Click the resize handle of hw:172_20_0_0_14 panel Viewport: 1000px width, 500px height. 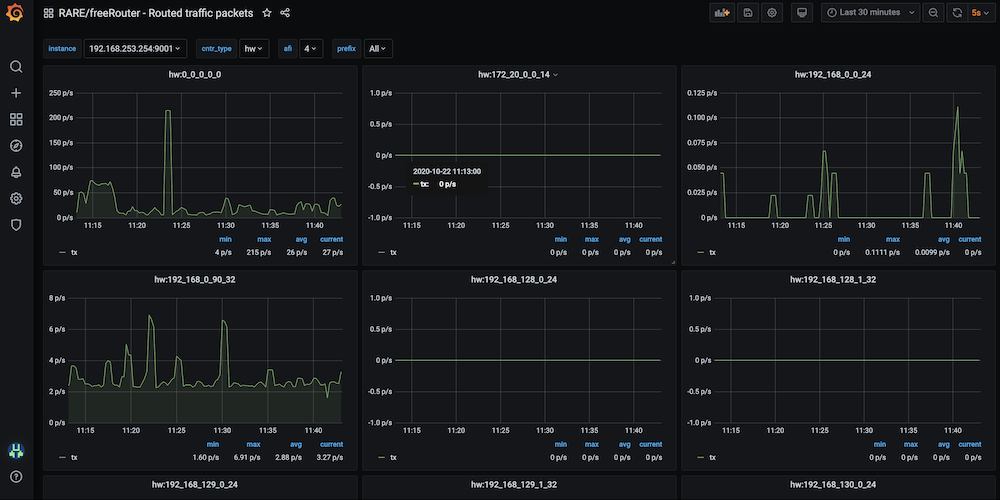[x=673, y=262]
